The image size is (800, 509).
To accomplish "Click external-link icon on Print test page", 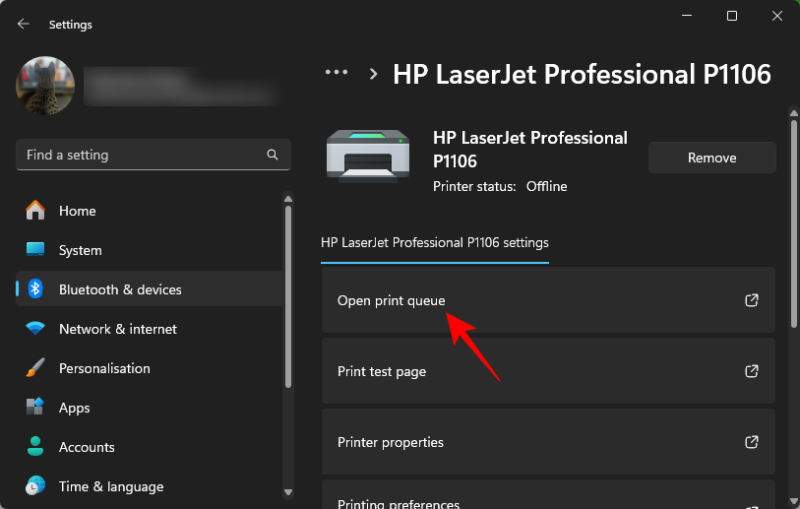I will coord(752,371).
